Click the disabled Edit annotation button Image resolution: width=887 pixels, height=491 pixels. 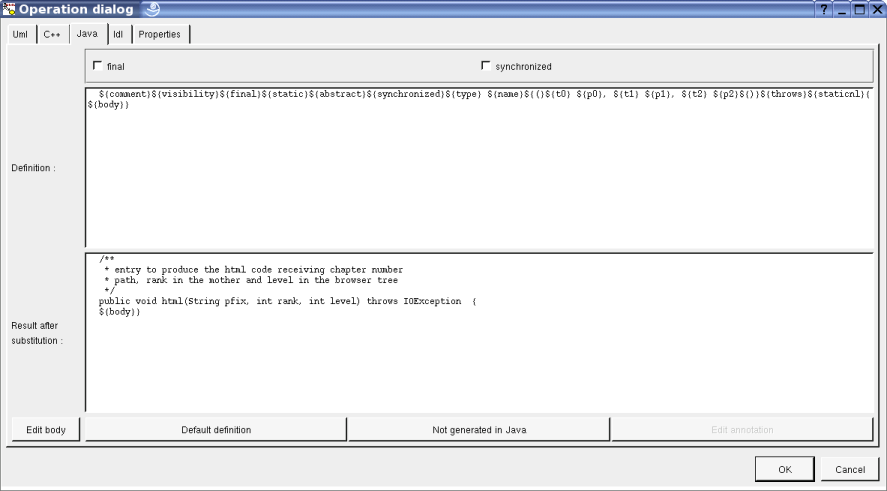pos(742,430)
